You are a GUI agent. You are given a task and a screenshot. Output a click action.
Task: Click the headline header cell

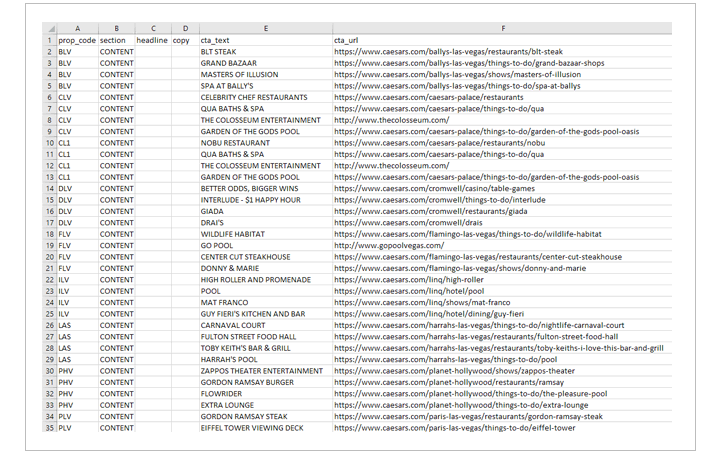[x=152, y=40]
